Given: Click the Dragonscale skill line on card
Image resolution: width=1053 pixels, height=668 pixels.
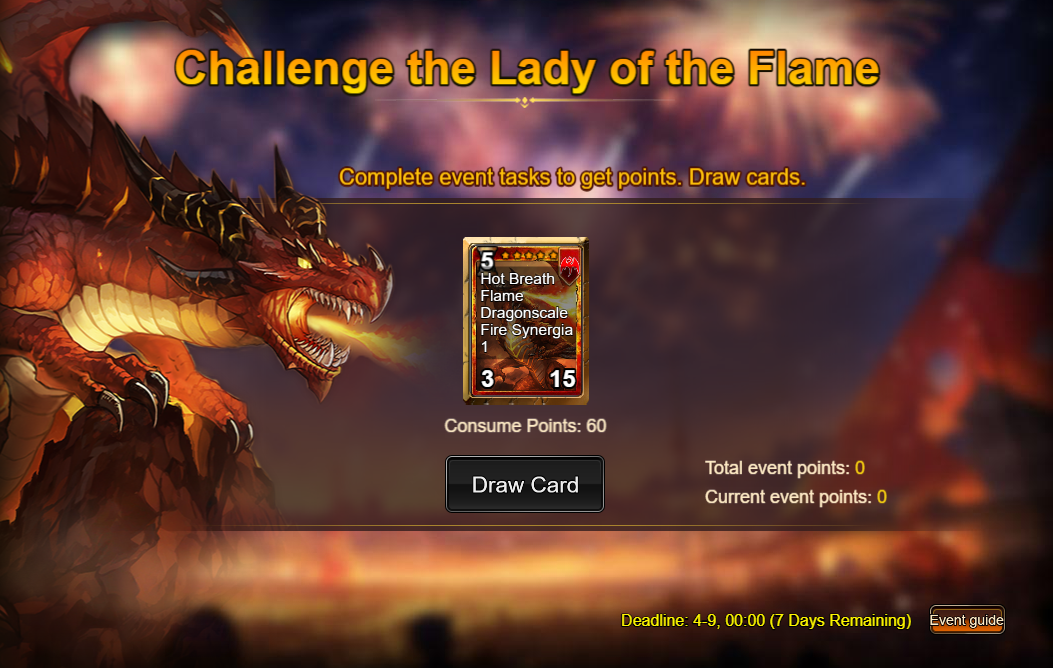Looking at the screenshot, I should [524, 313].
